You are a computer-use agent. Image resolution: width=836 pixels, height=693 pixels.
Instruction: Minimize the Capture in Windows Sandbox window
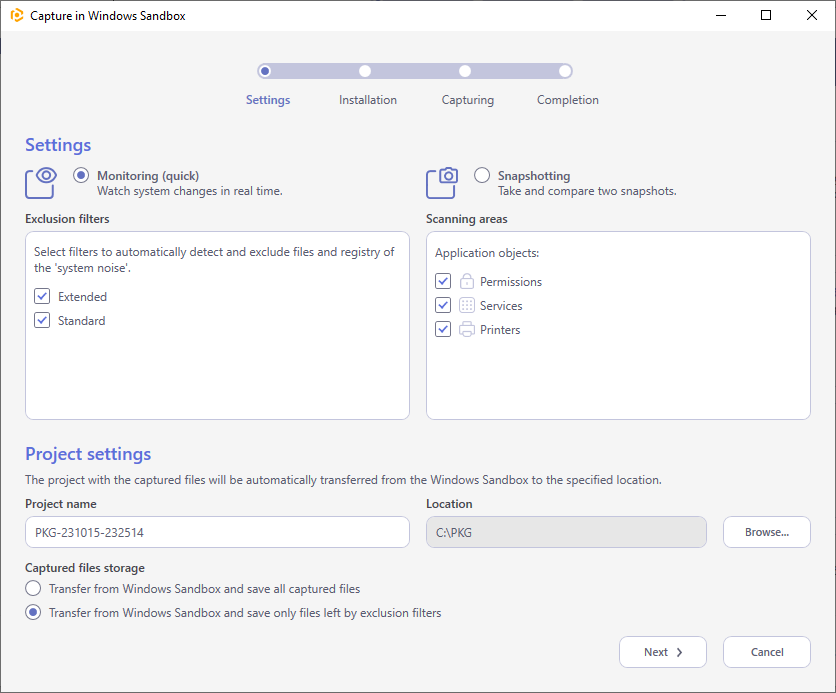point(721,15)
